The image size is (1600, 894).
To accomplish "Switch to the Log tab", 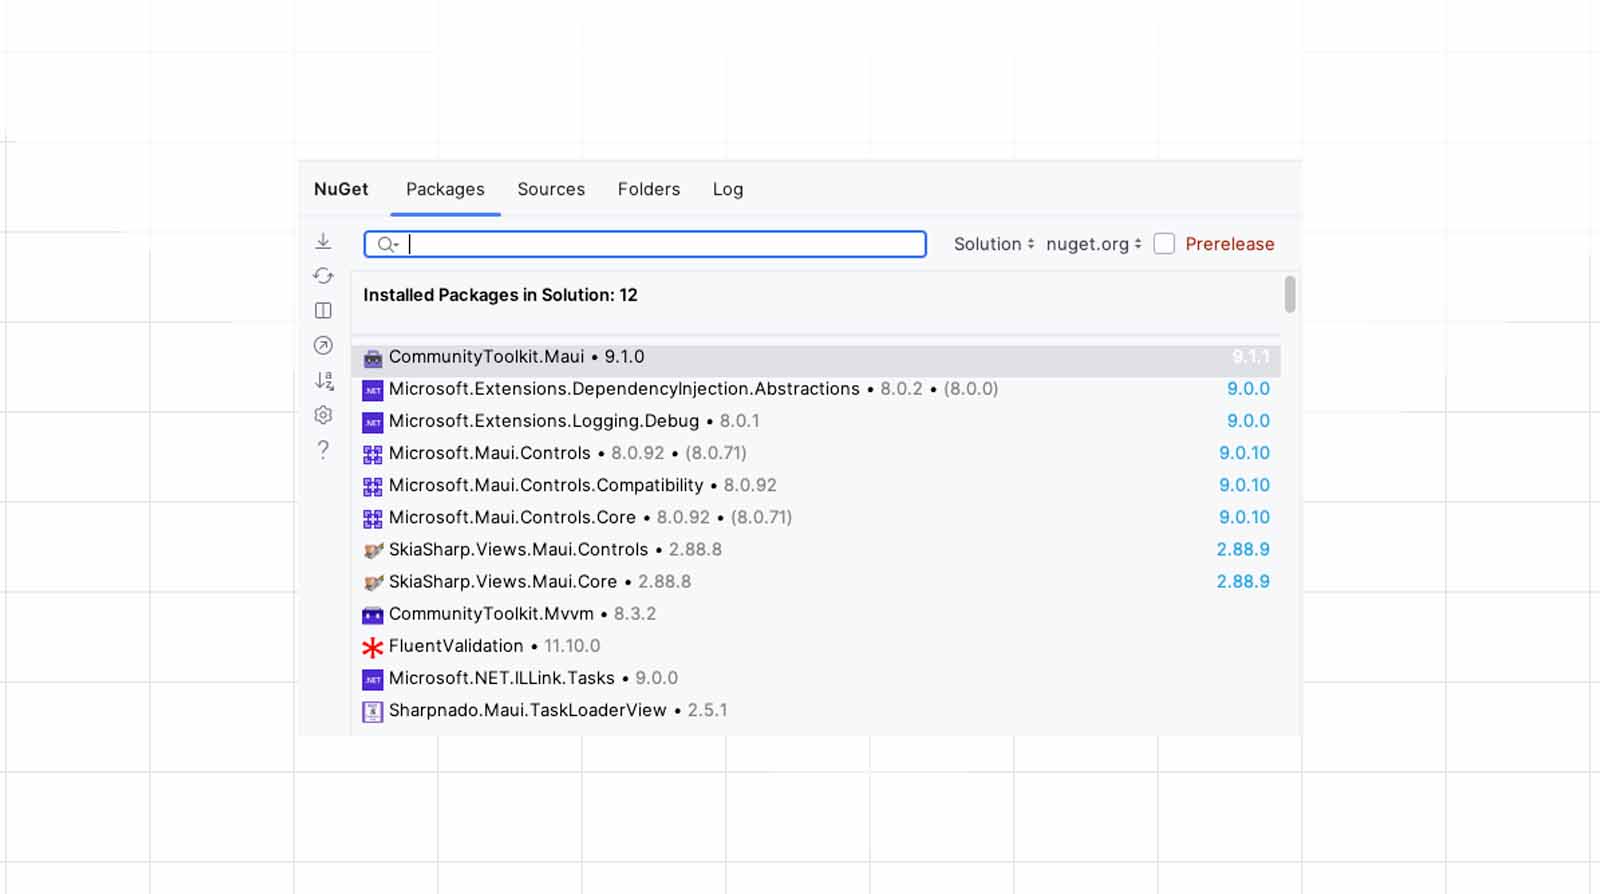I will [728, 189].
